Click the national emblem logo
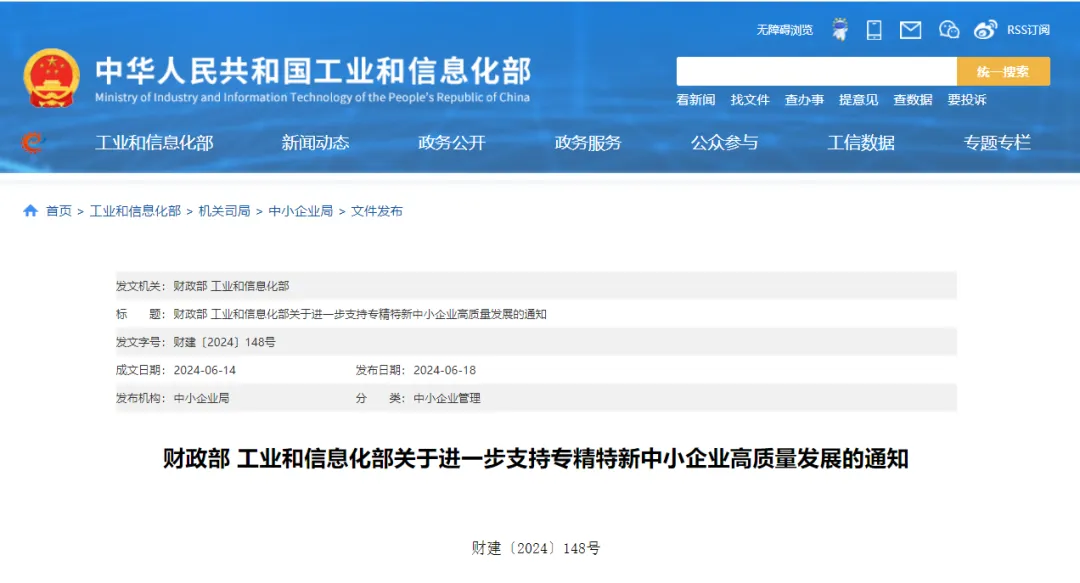Viewport: 1080px width, 583px height. [52, 78]
